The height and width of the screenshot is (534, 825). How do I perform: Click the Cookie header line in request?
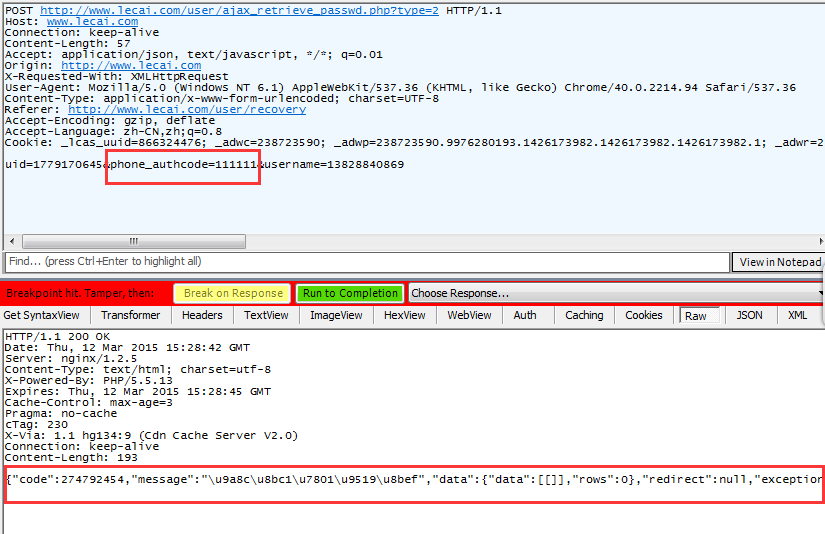click(x=415, y=143)
